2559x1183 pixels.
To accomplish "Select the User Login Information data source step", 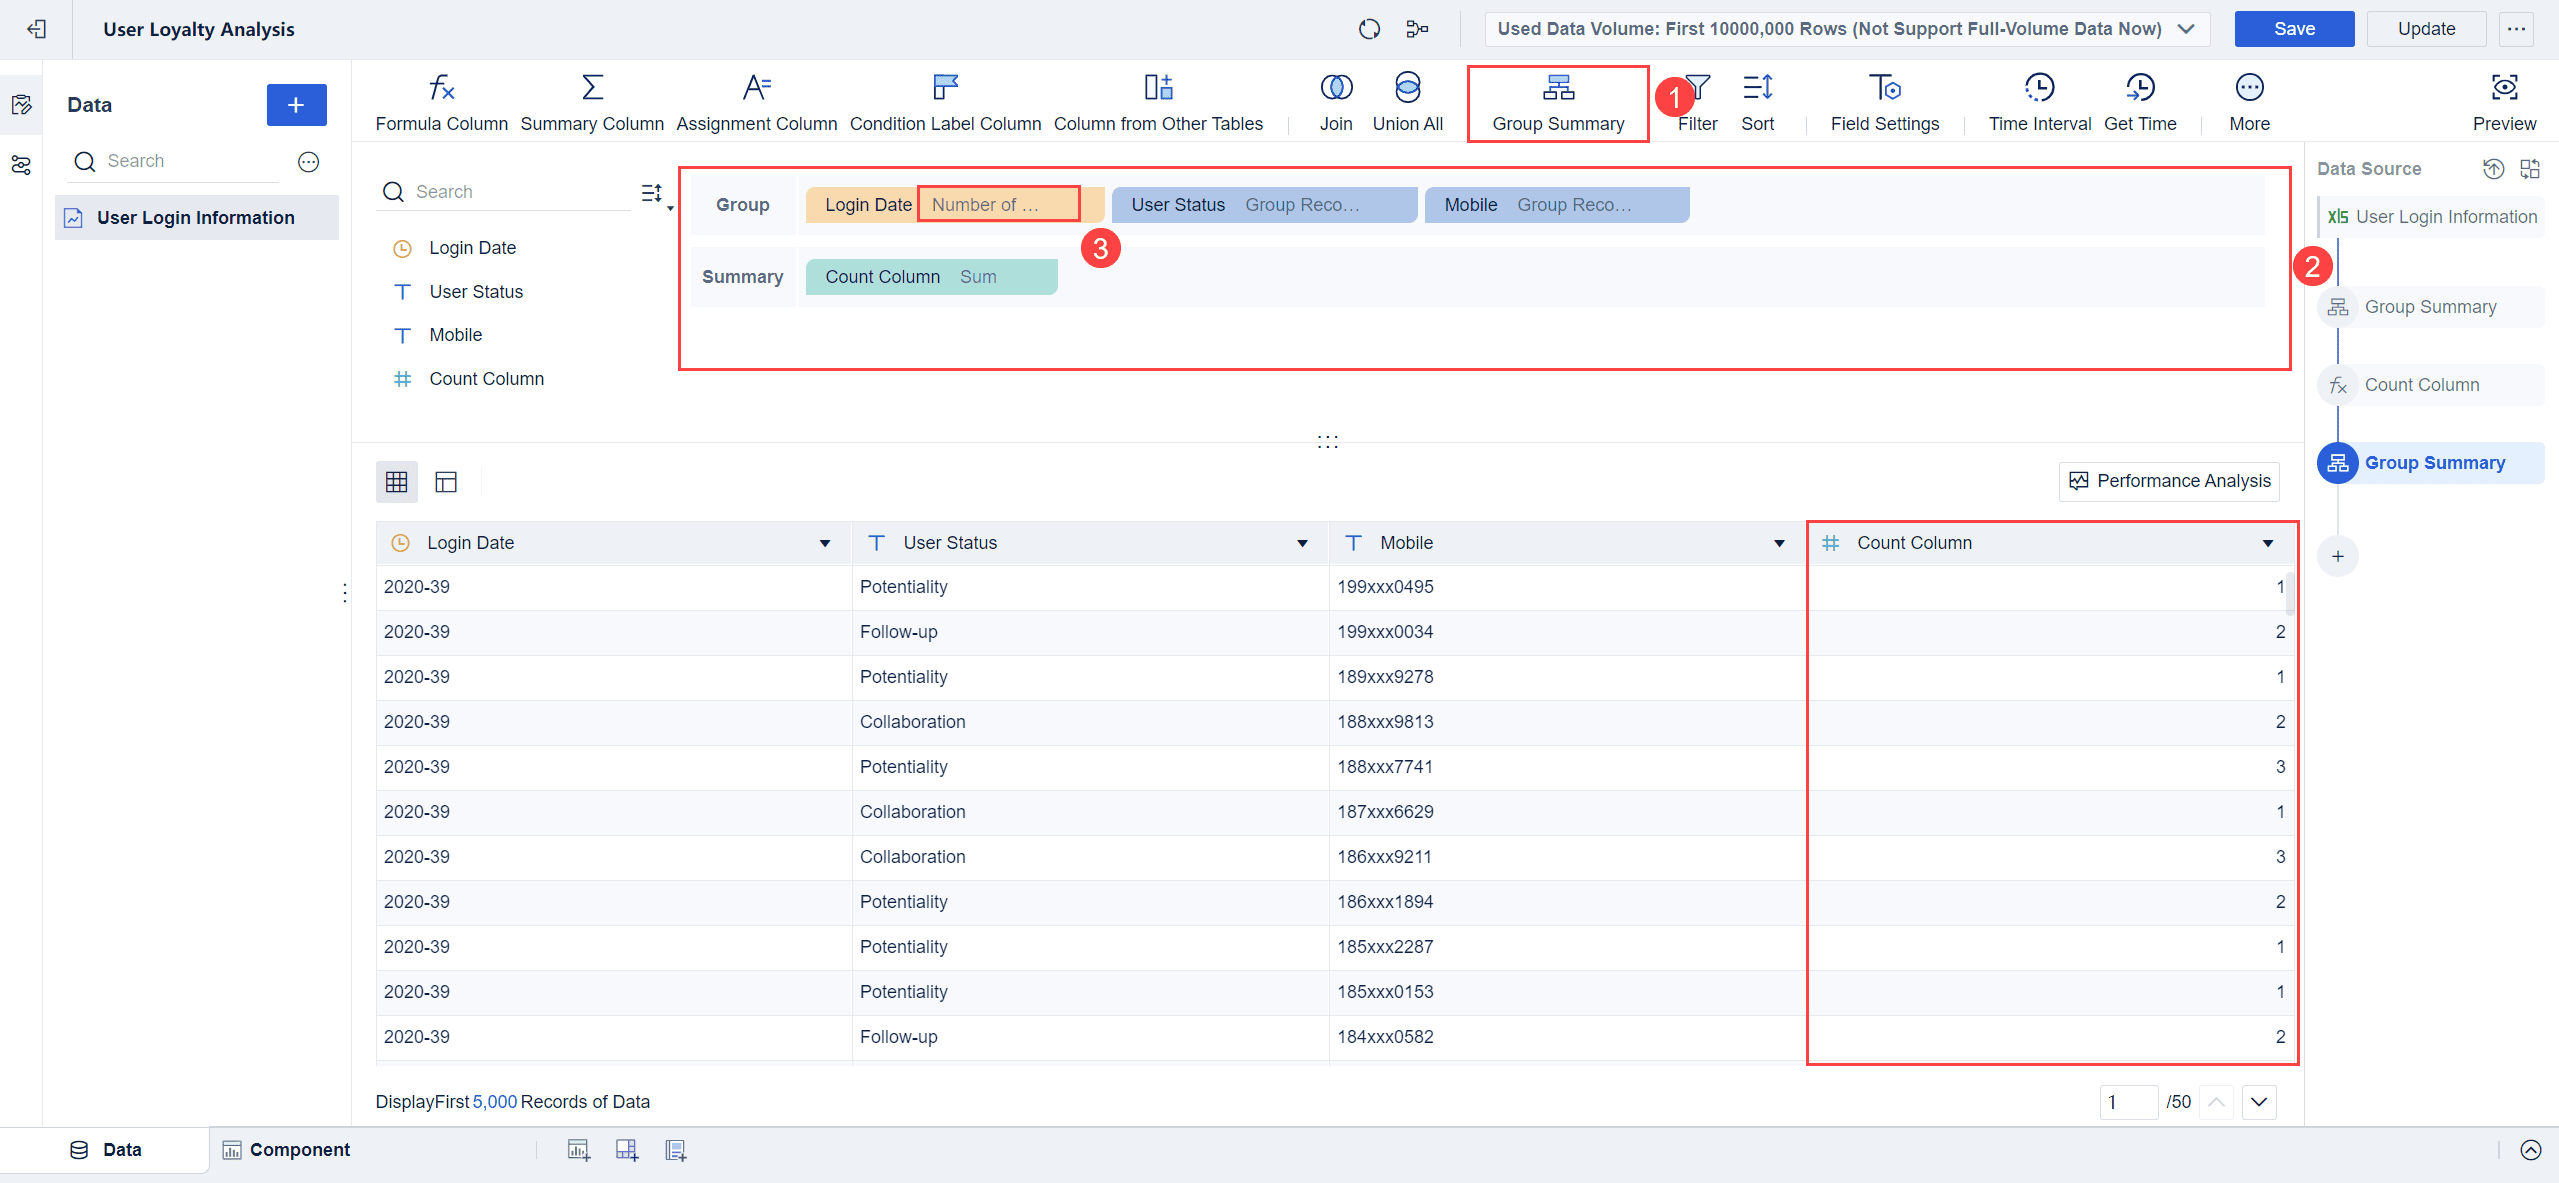I will click(2431, 217).
